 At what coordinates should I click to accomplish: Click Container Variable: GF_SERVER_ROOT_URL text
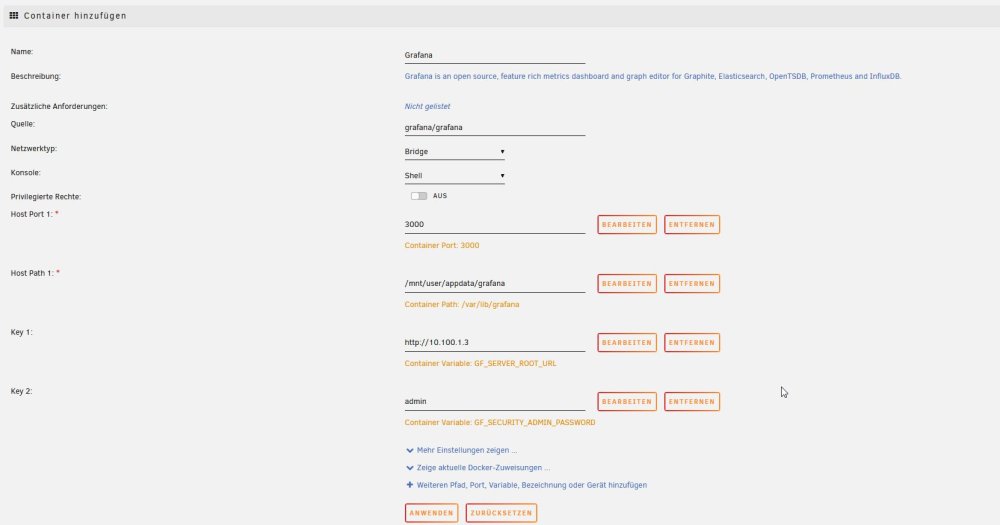pyautogui.click(x=480, y=364)
